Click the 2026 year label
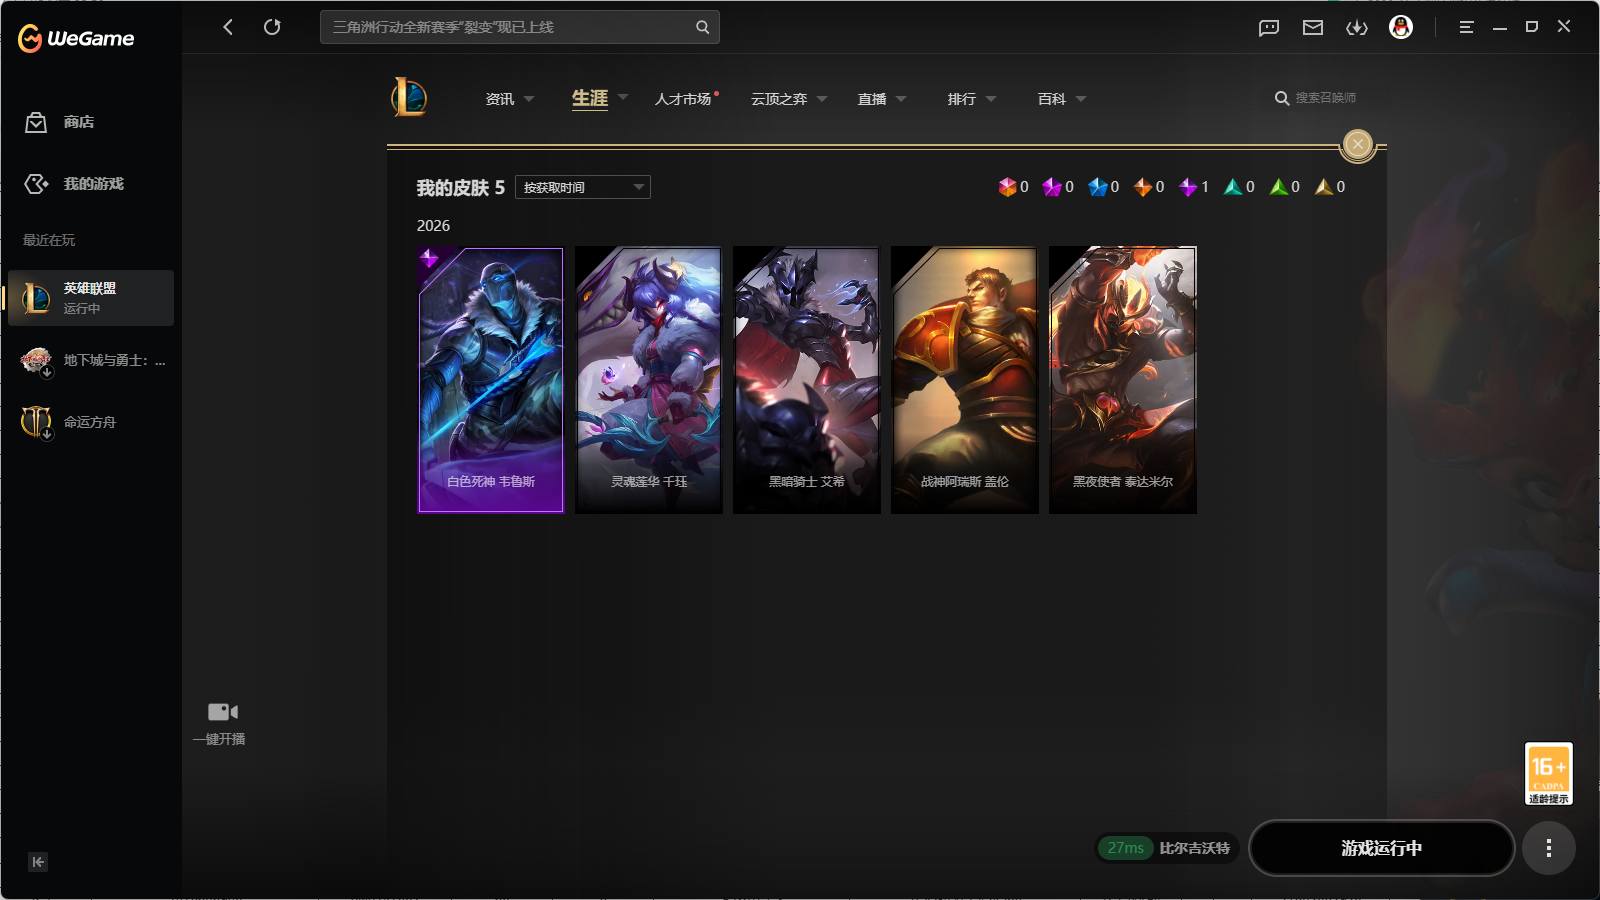1600x900 pixels. pos(433,226)
